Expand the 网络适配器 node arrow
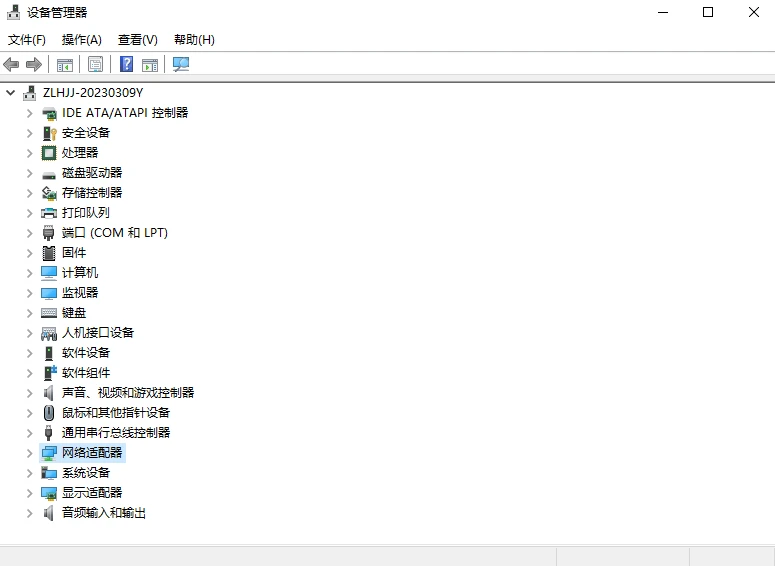 (x=30, y=453)
